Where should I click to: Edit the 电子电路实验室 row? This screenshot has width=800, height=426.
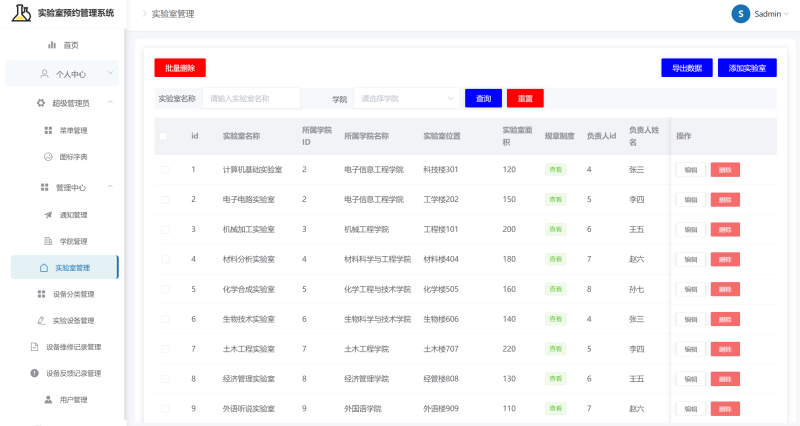coord(691,199)
